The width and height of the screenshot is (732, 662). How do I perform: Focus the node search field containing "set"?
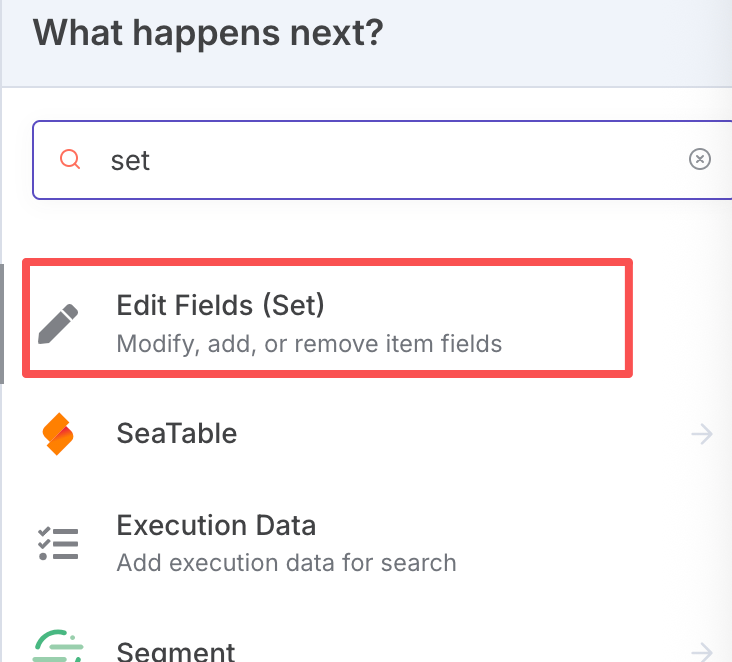click(382, 160)
